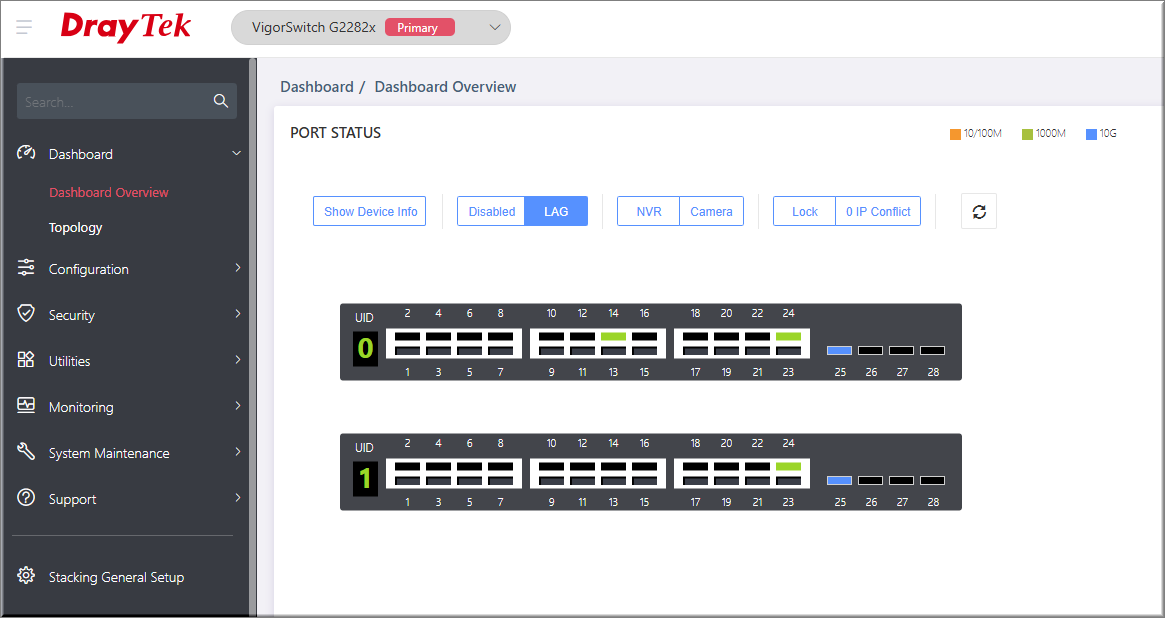1165x618 pixels.
Task: Toggle the Disabled ports filter
Action: pyautogui.click(x=491, y=211)
